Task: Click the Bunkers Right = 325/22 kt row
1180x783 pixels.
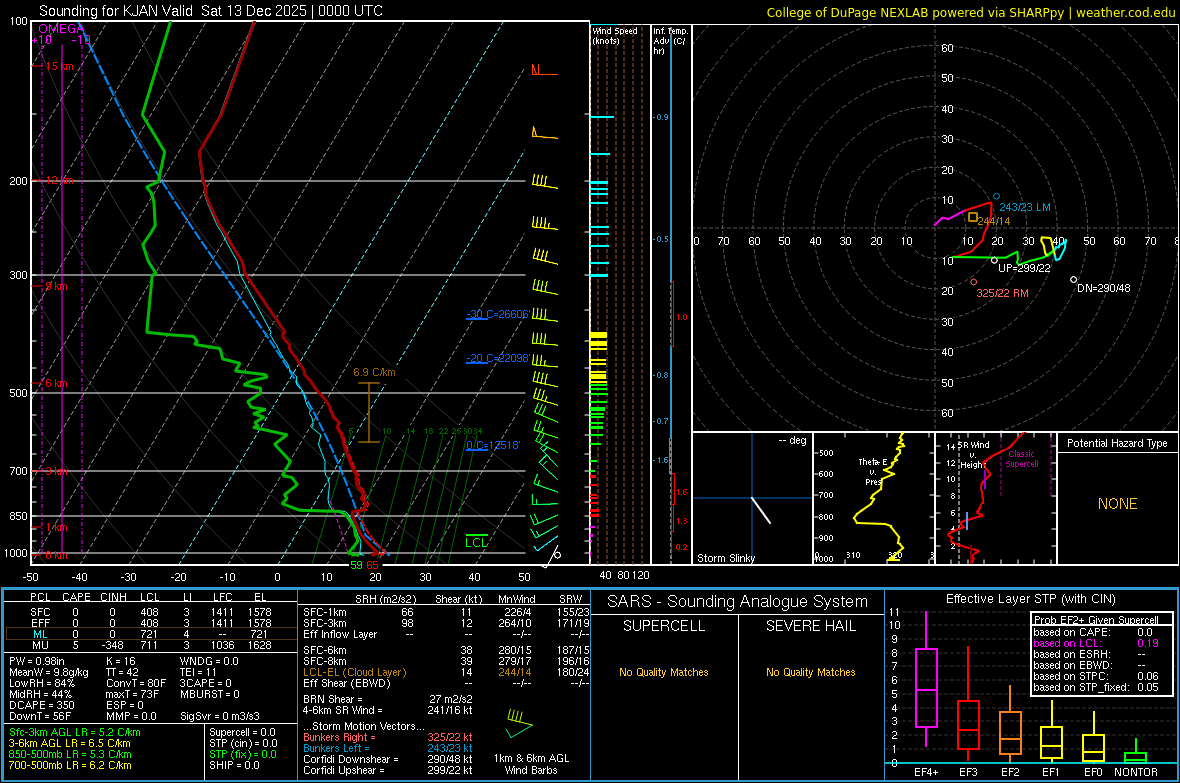Action: click(x=388, y=737)
